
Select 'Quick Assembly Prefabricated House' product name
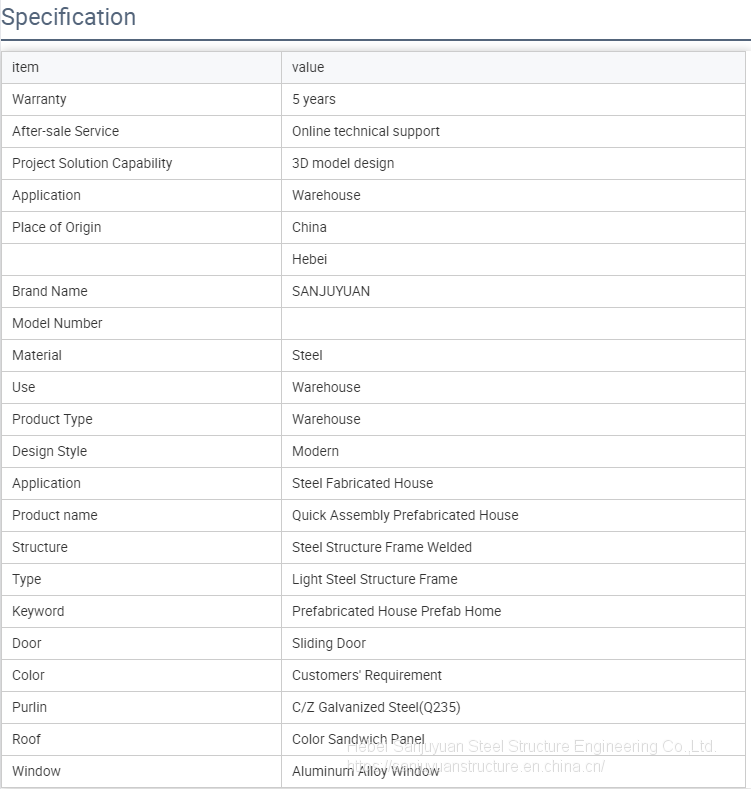pos(405,515)
